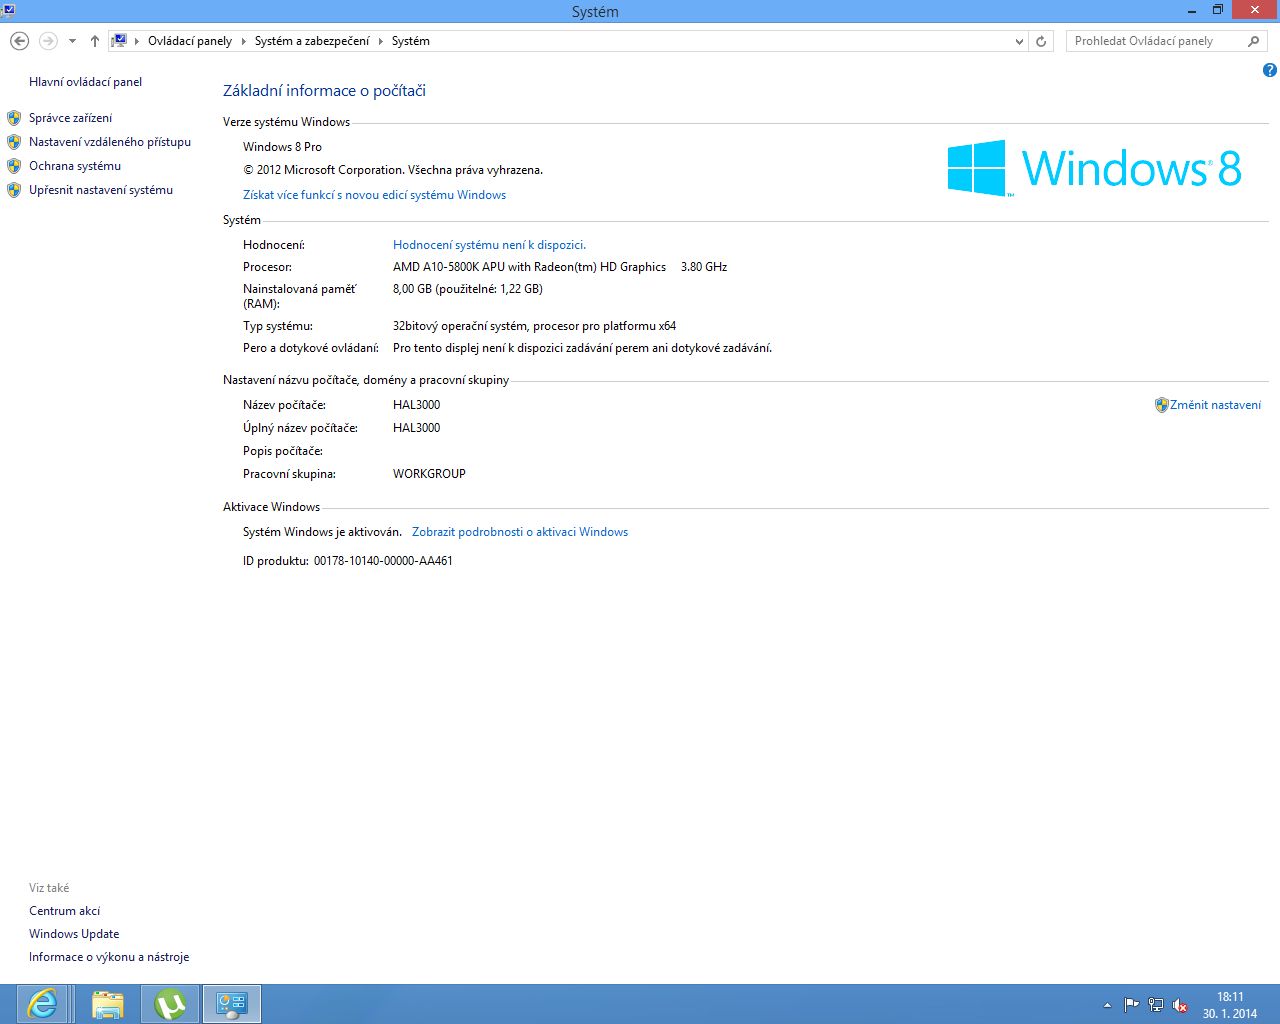Open Centrum akcí link

[64, 911]
